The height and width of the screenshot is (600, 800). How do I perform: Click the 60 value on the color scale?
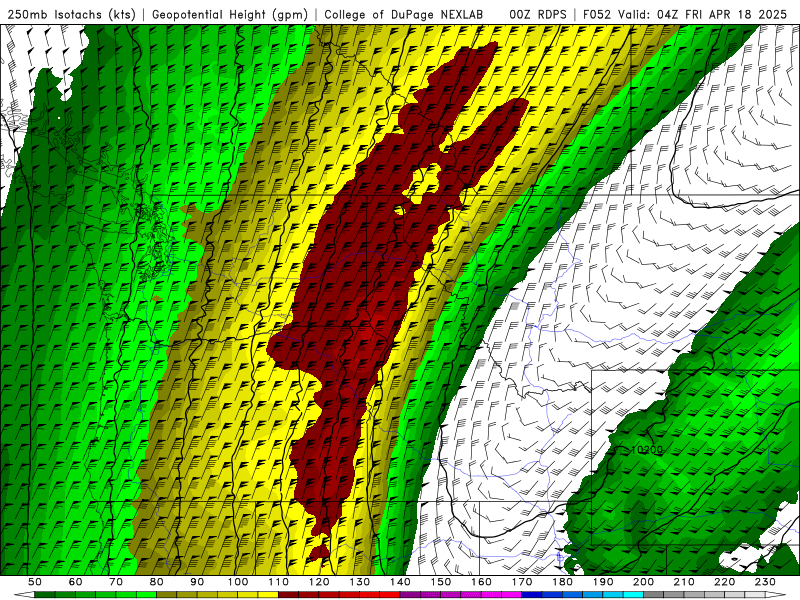[75, 582]
